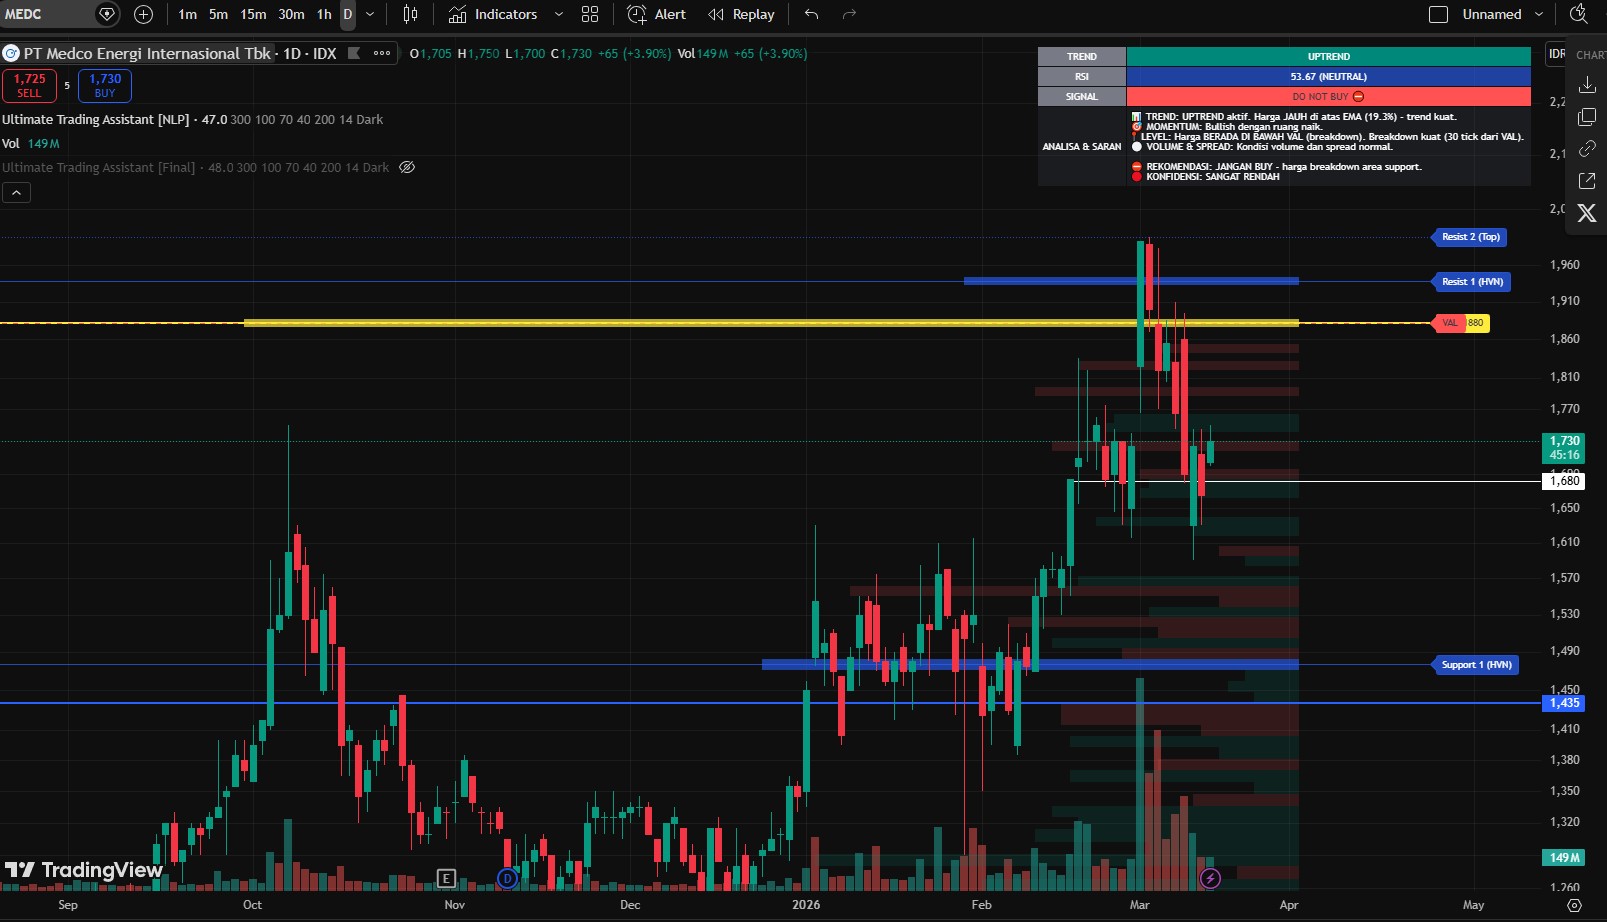Click the Unnamed layout name
This screenshot has height=922, width=1607.
(x=1491, y=14)
